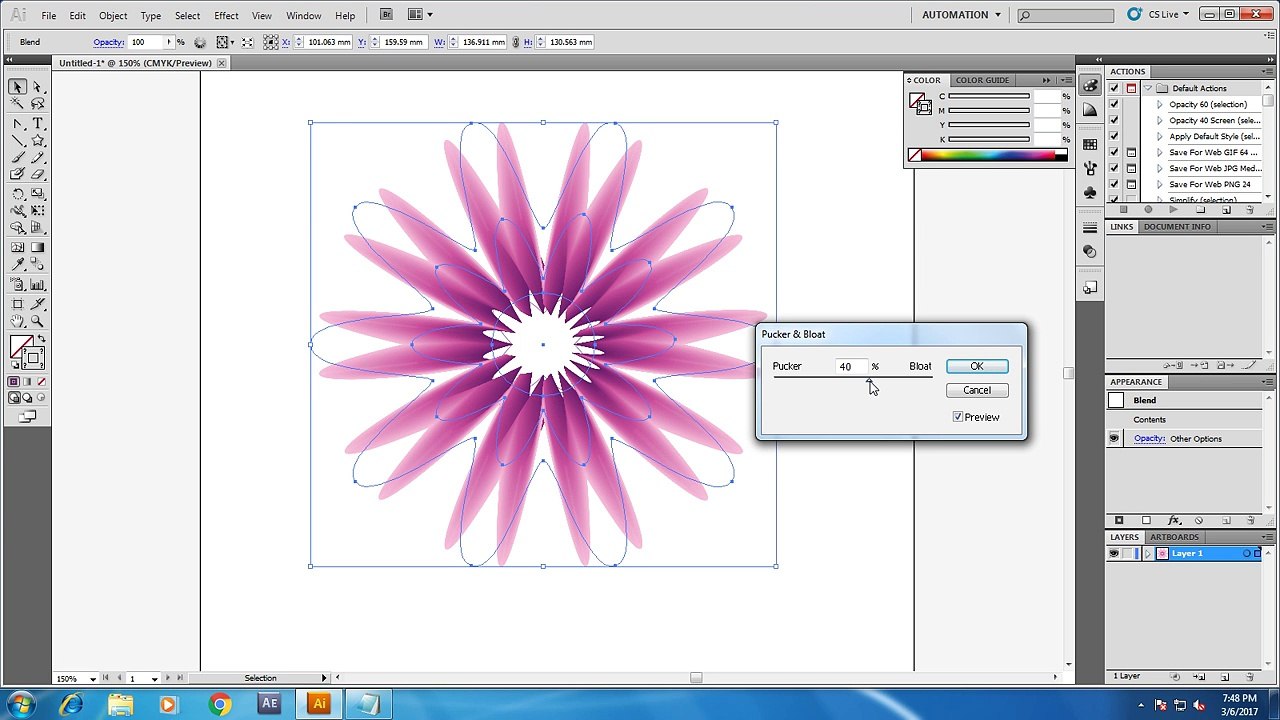Viewport: 1280px width, 720px height.
Task: Click Cancel in Pucker & Bloat dialog
Action: coord(977,390)
